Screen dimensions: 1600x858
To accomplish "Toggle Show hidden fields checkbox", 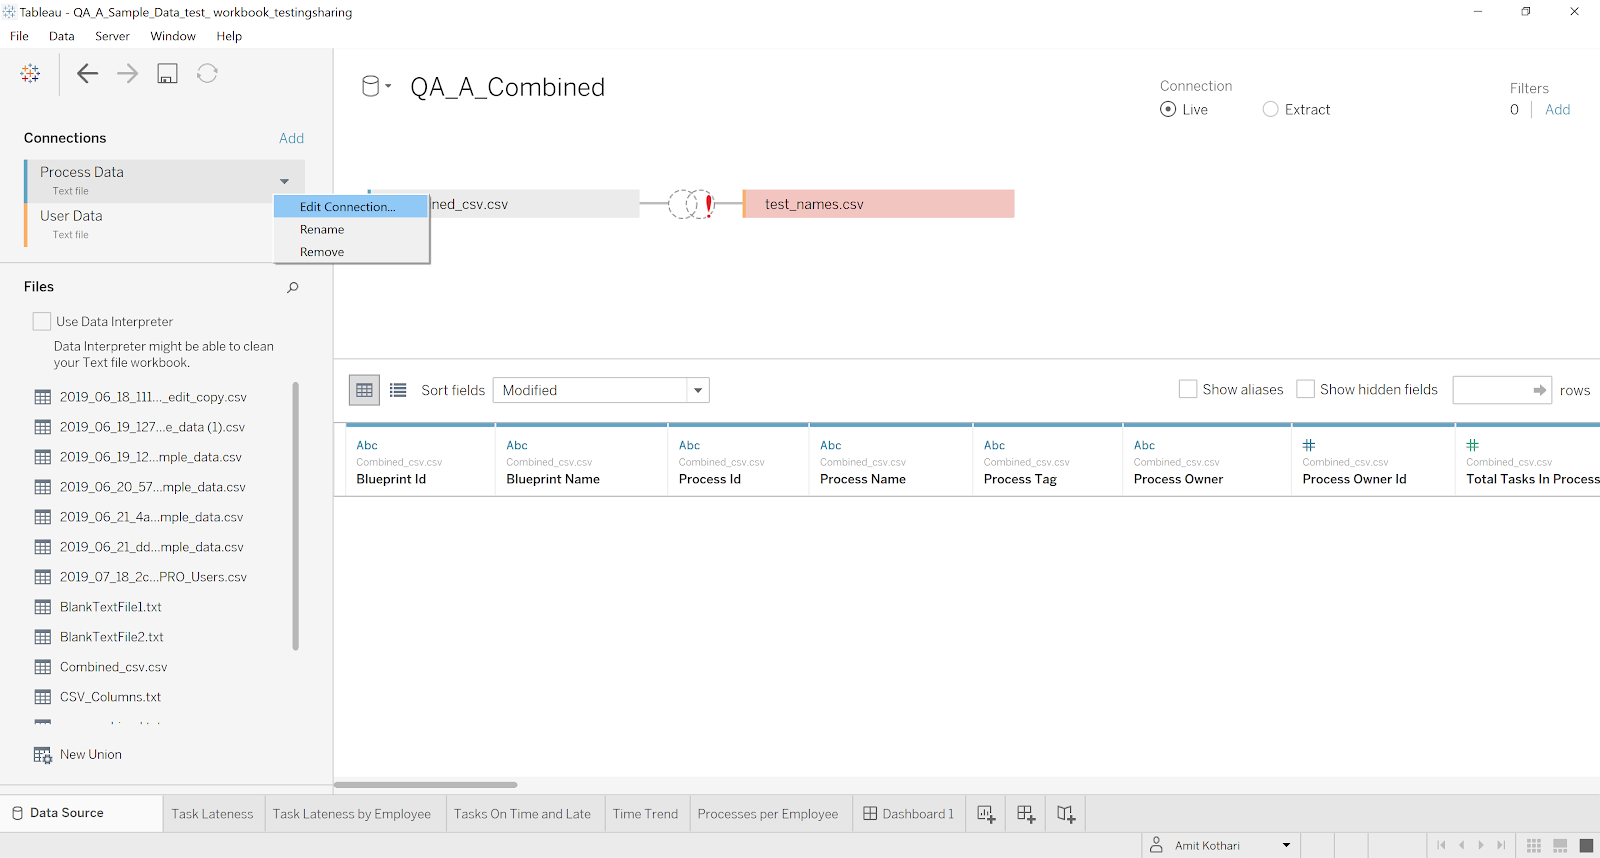I will pyautogui.click(x=1305, y=389).
